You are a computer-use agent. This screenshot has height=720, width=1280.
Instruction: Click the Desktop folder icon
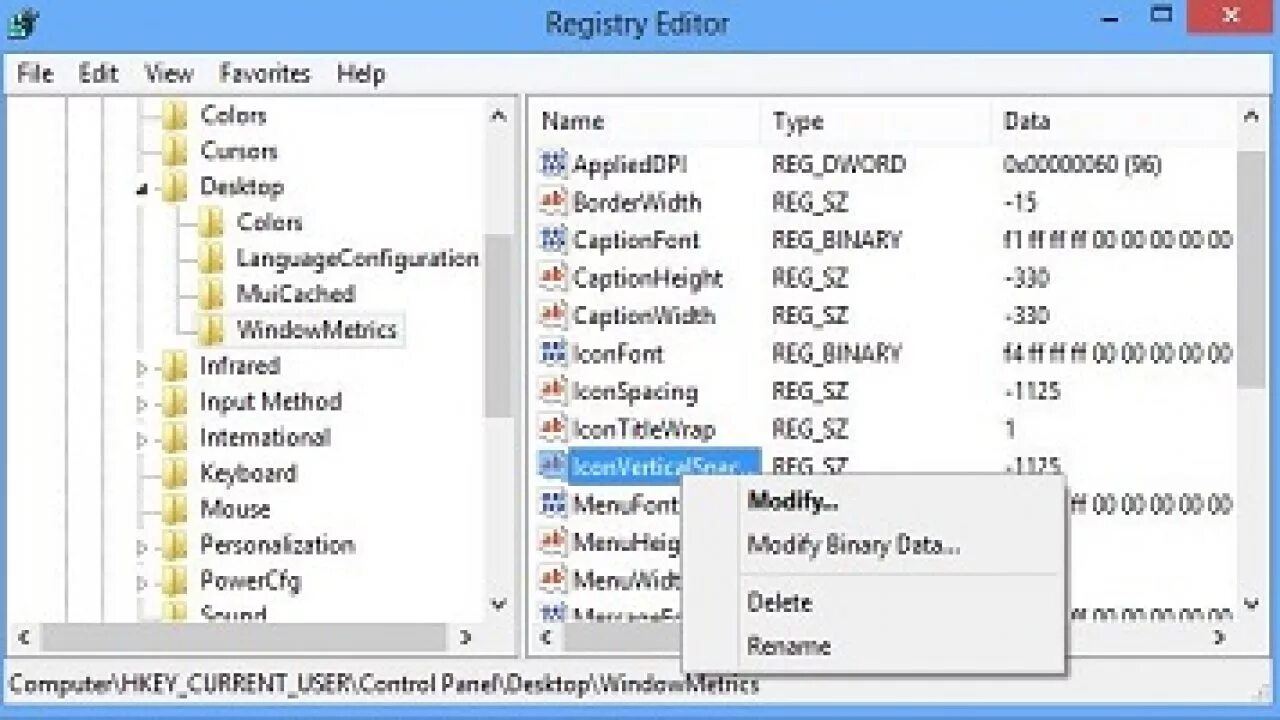click(175, 187)
